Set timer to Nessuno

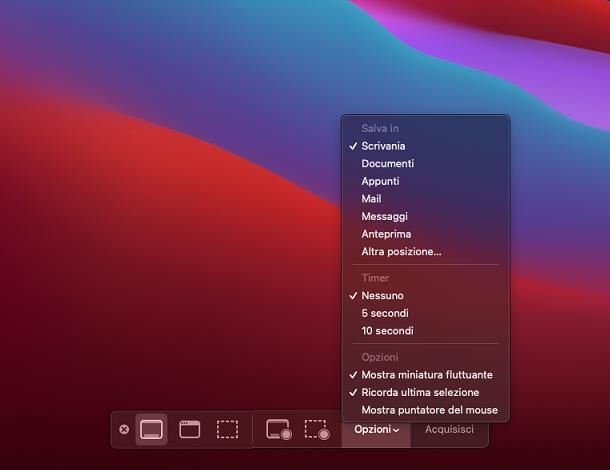pyautogui.click(x=426, y=296)
